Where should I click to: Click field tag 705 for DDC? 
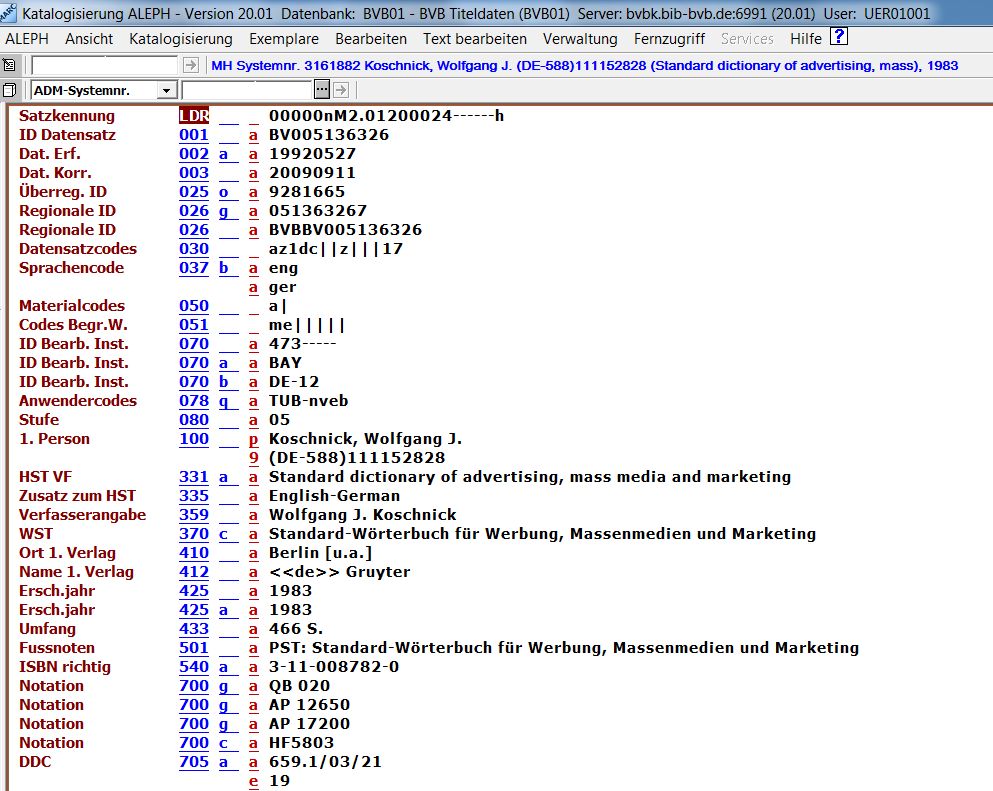click(x=194, y=762)
